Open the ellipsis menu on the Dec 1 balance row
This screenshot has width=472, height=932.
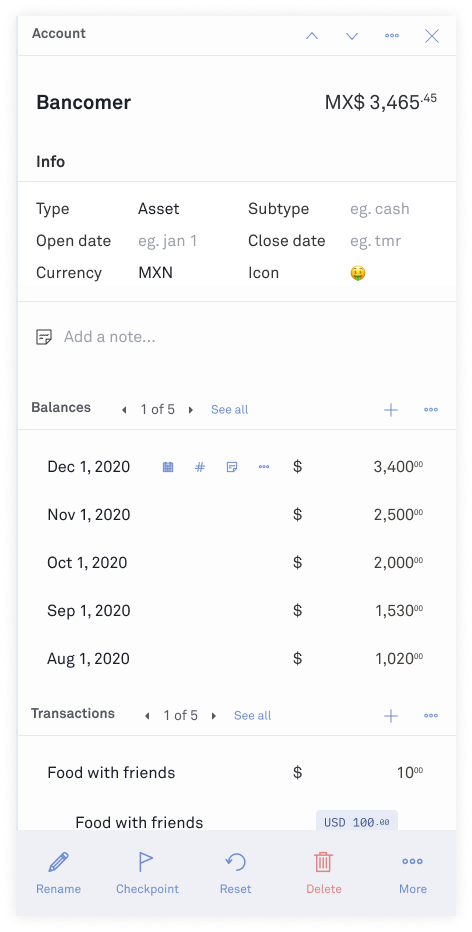(264, 467)
